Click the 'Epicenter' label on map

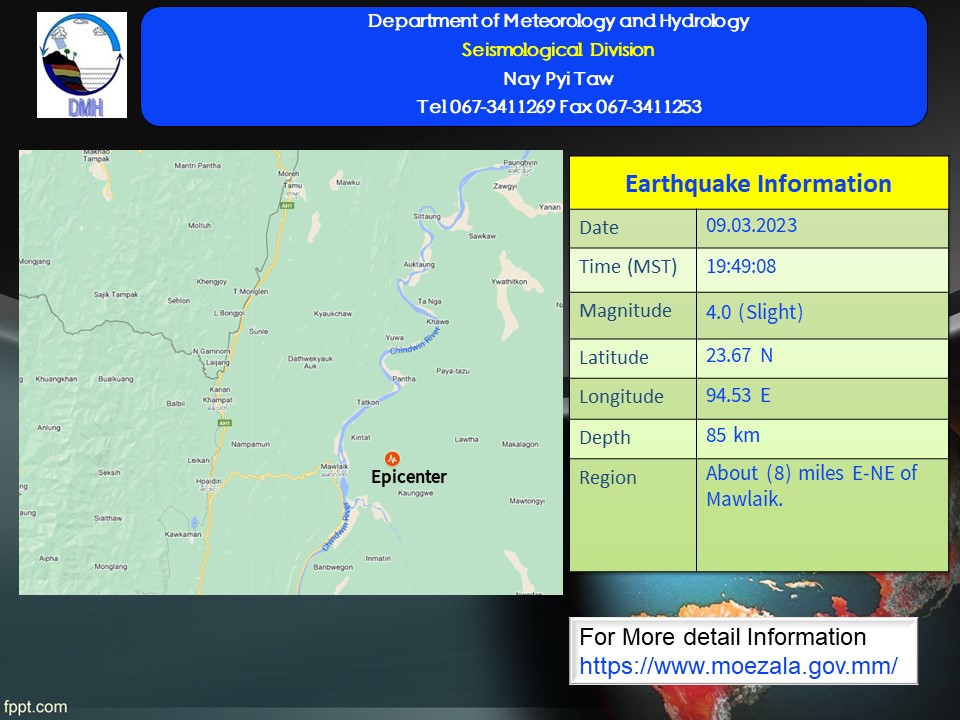point(409,477)
